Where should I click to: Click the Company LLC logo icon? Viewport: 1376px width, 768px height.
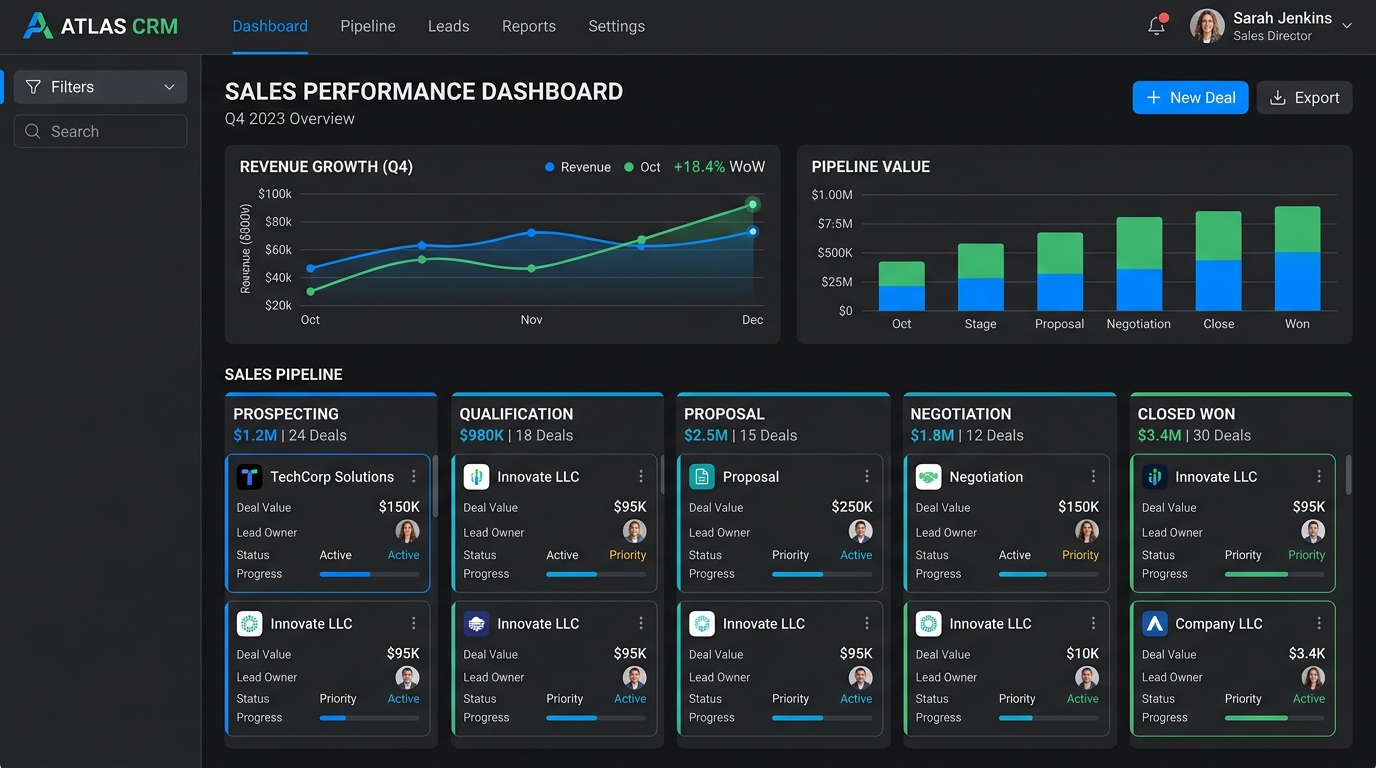(x=1155, y=624)
